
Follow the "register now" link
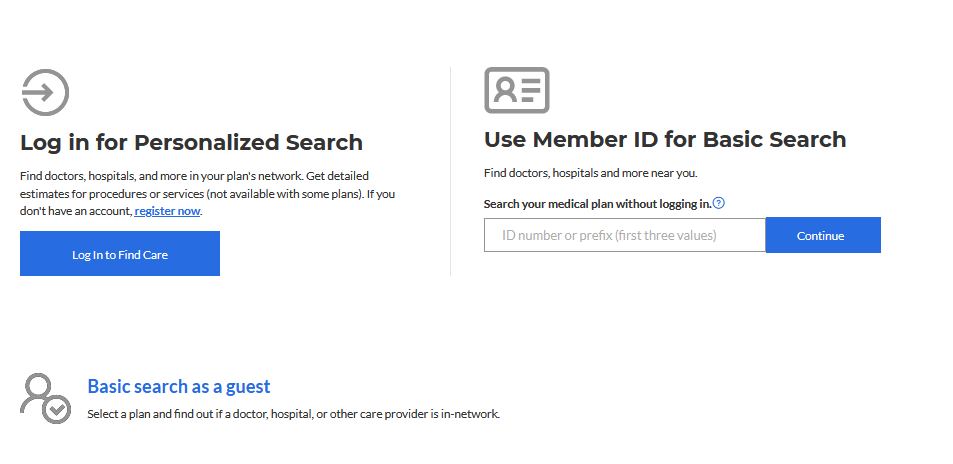(167, 211)
